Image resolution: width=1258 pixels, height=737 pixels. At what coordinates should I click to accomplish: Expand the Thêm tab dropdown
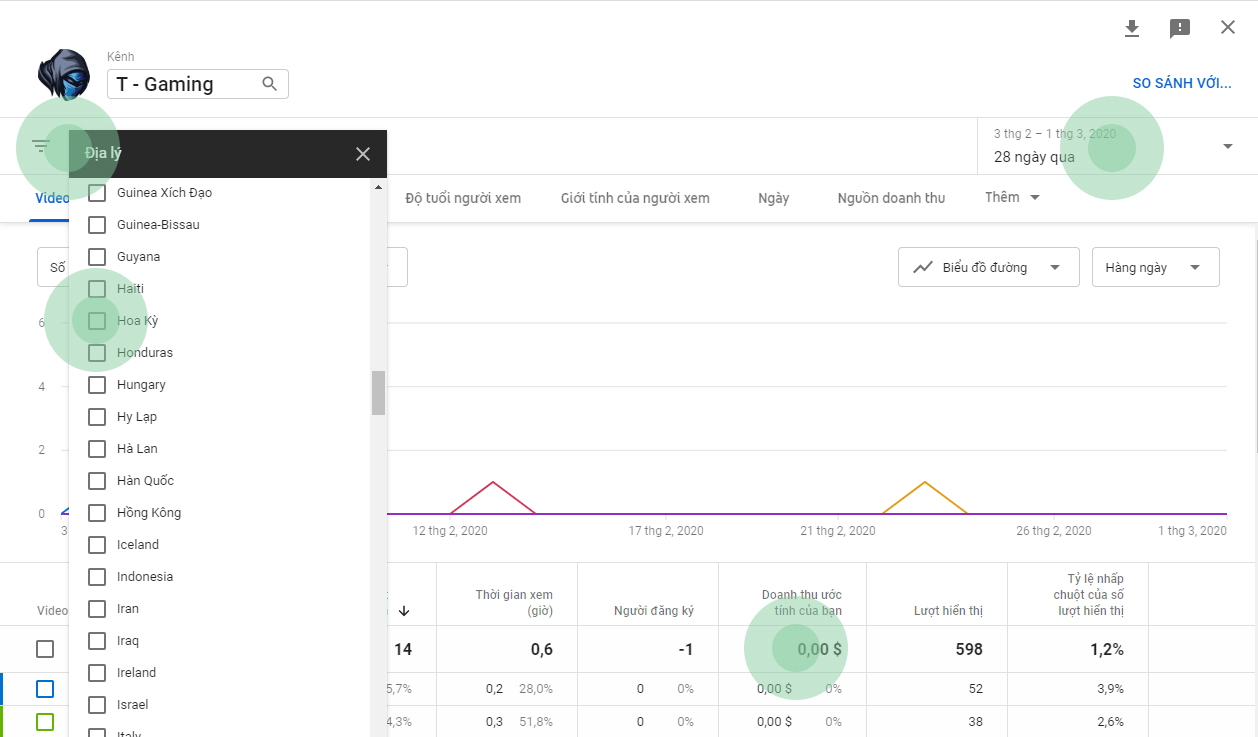tap(1012, 197)
